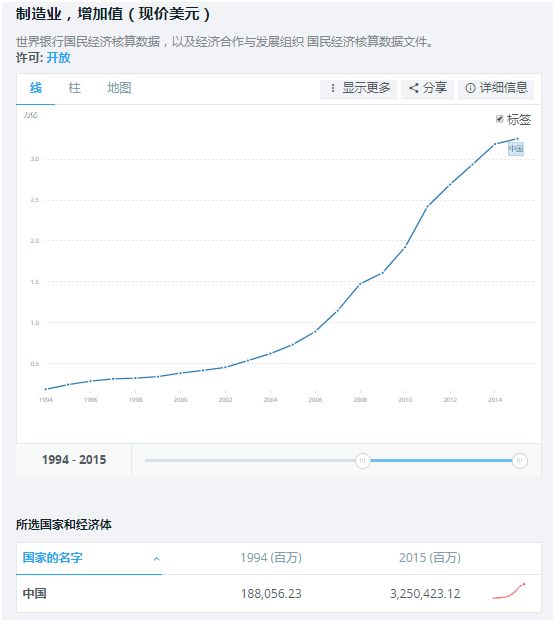Open the 显示更多 options menu
Screen dimensions: 555x622
point(358,88)
